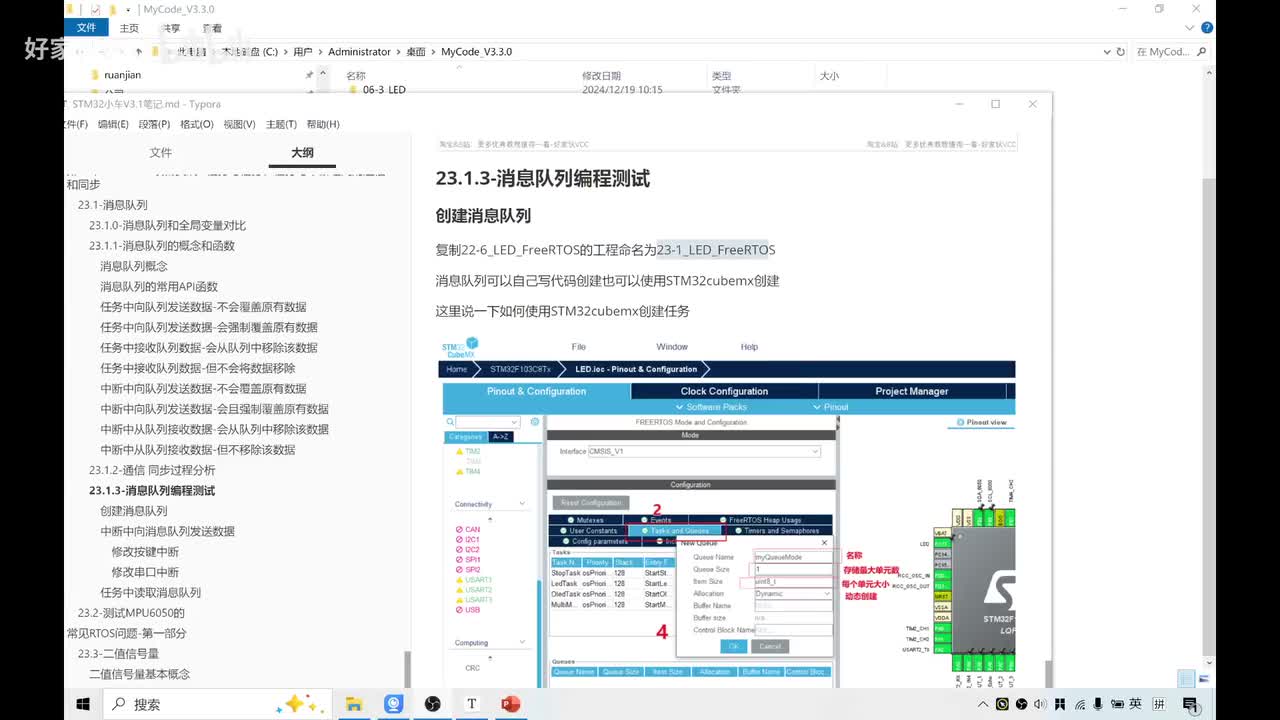Sort by 名称 column in Explorer
This screenshot has height=720, width=1280.
tap(356, 76)
